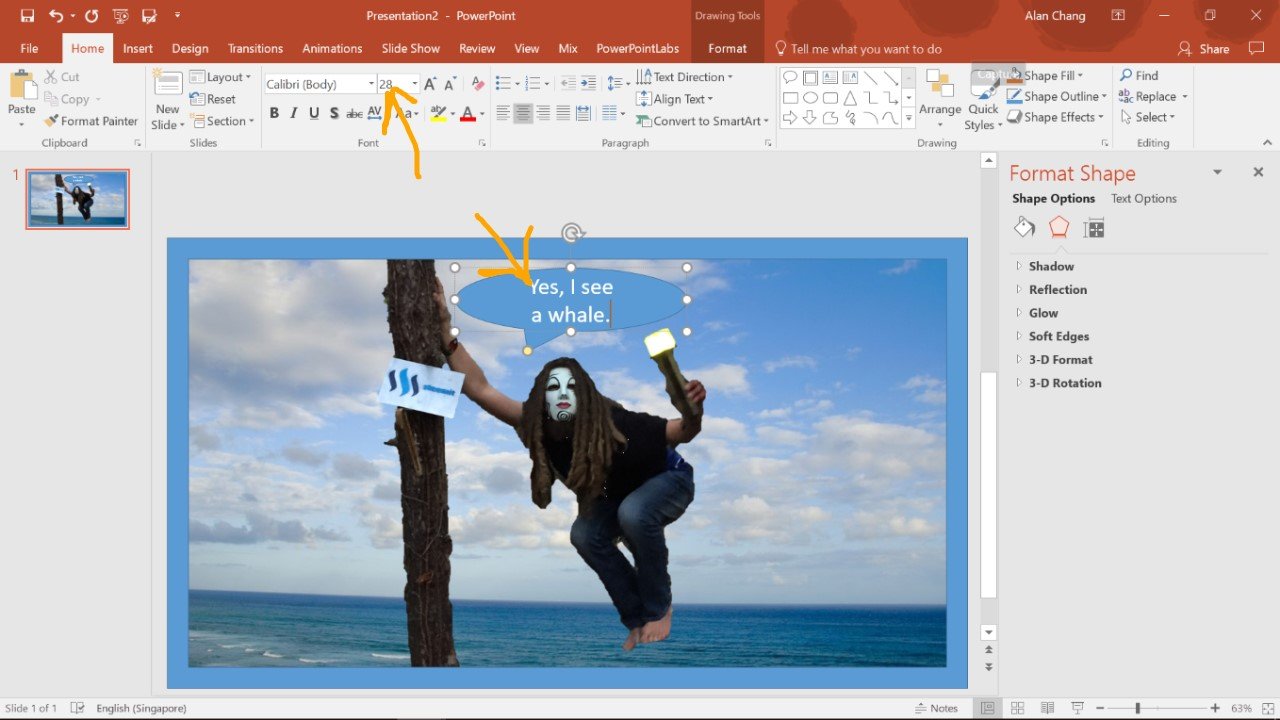
Task: Toggle Normal view in status bar
Action: [988, 708]
